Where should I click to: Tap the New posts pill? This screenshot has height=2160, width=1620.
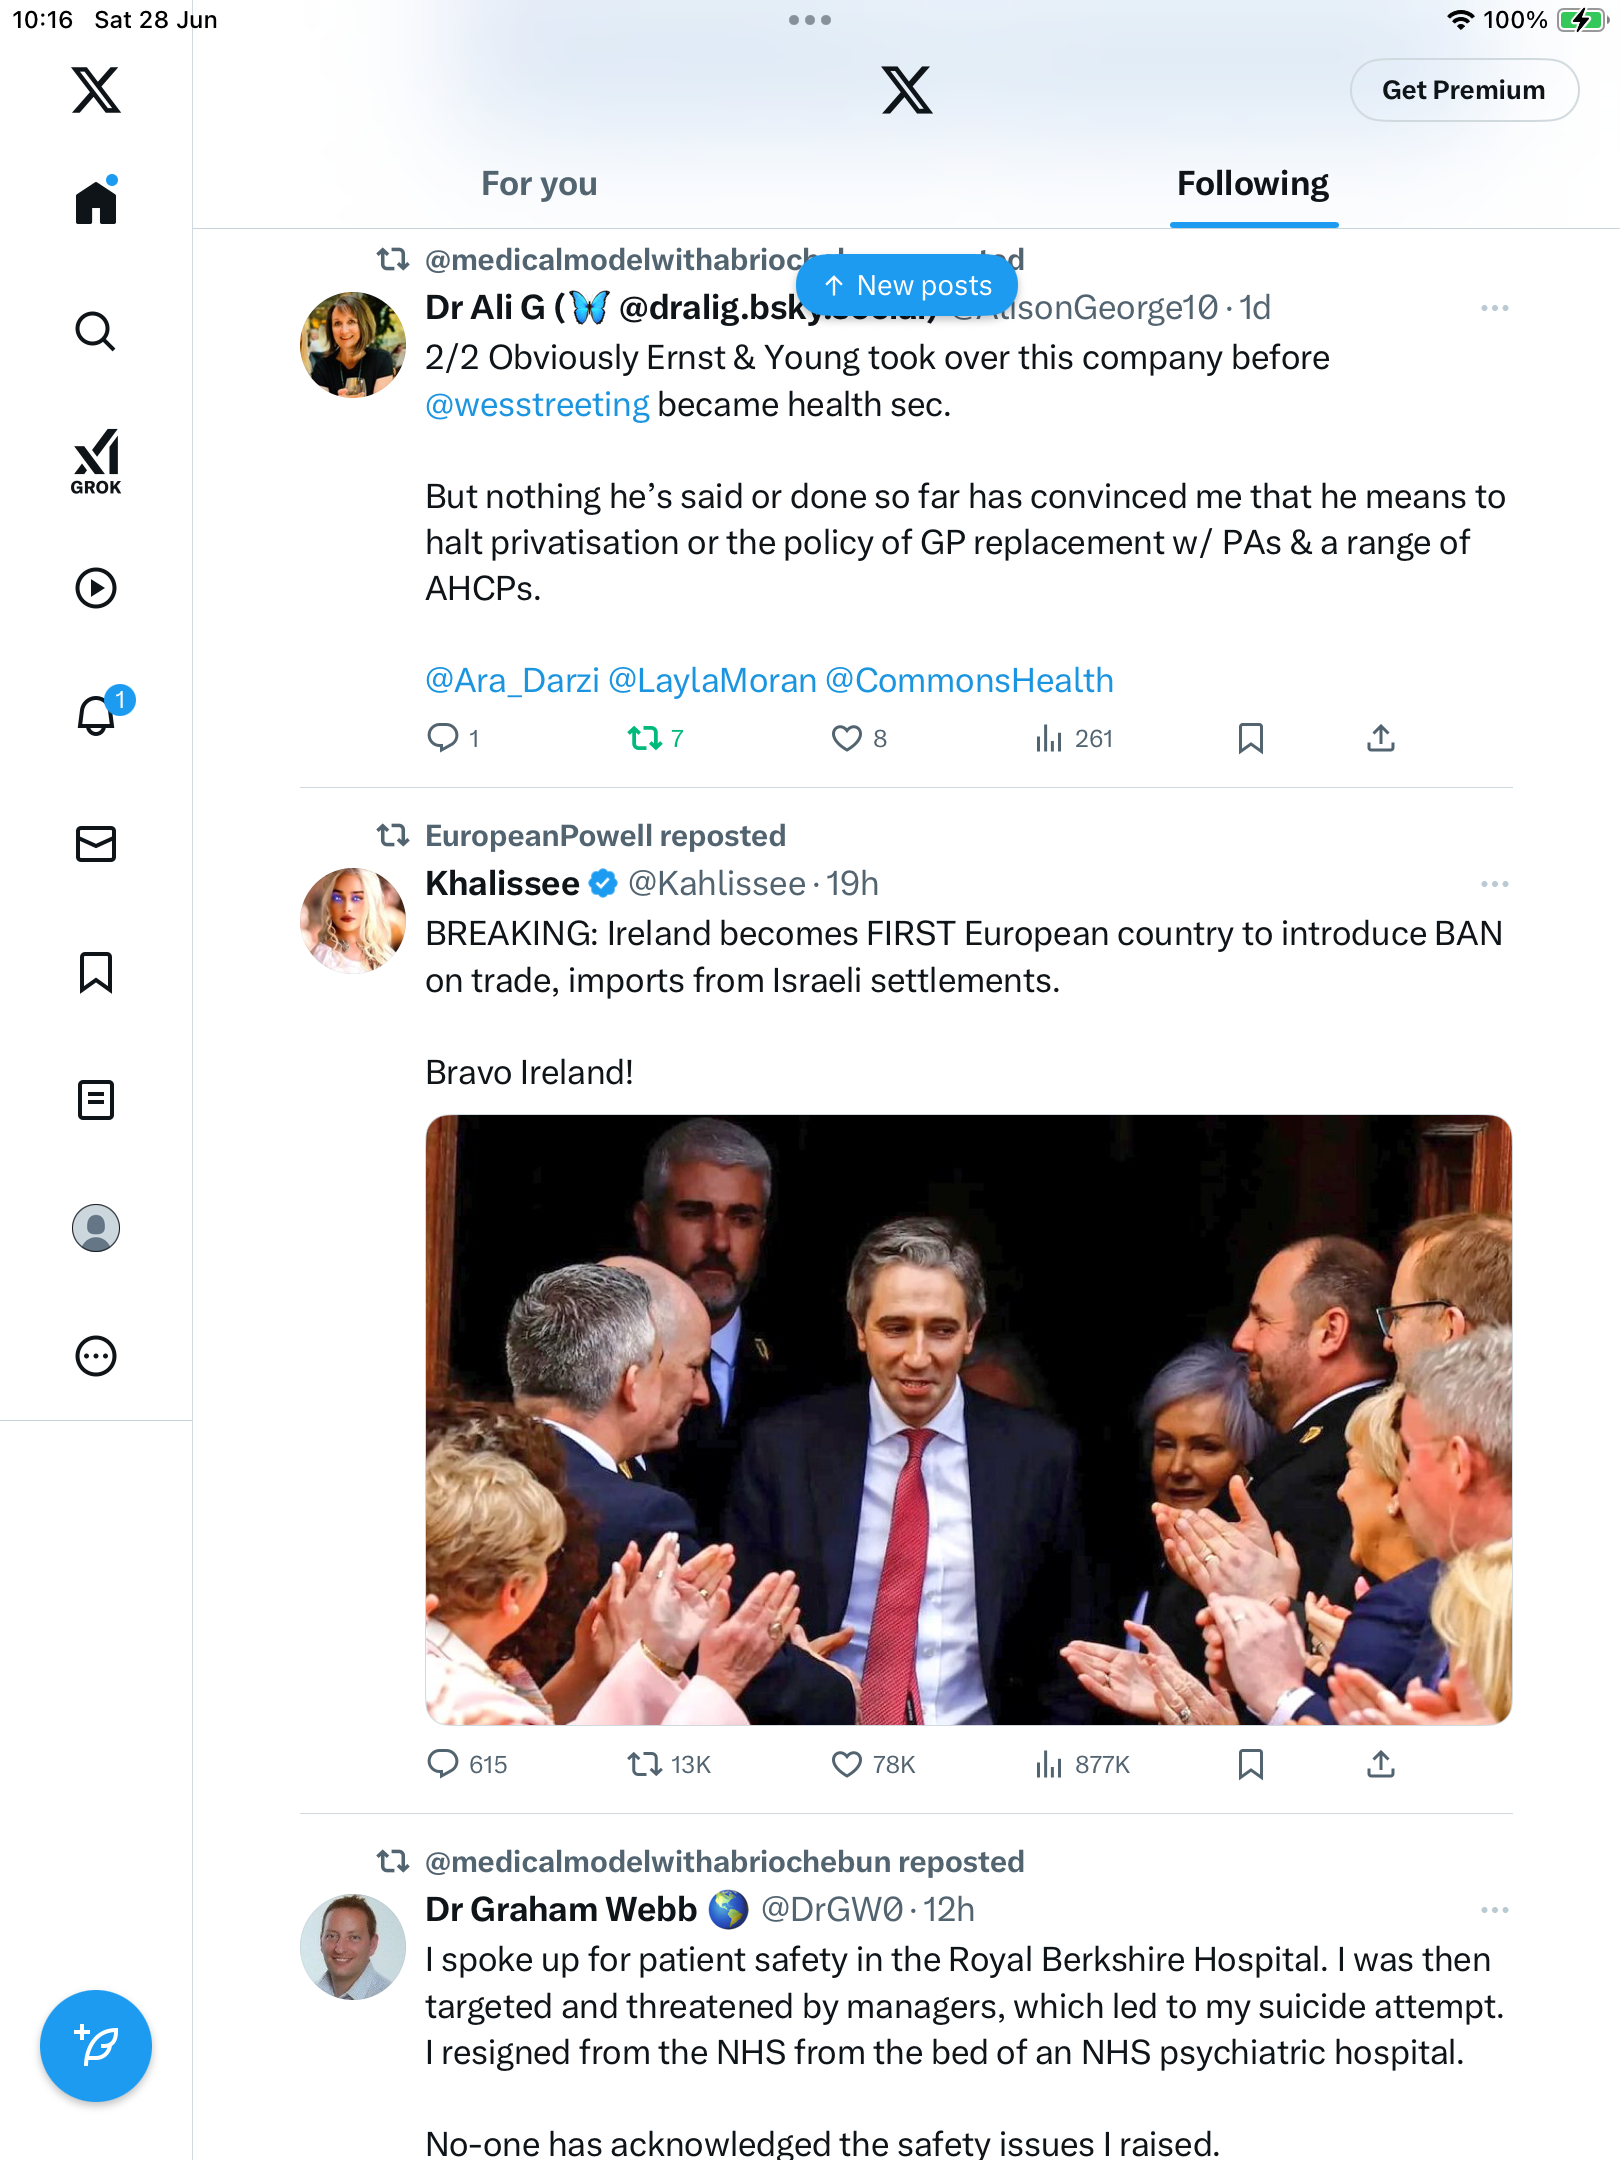[907, 286]
